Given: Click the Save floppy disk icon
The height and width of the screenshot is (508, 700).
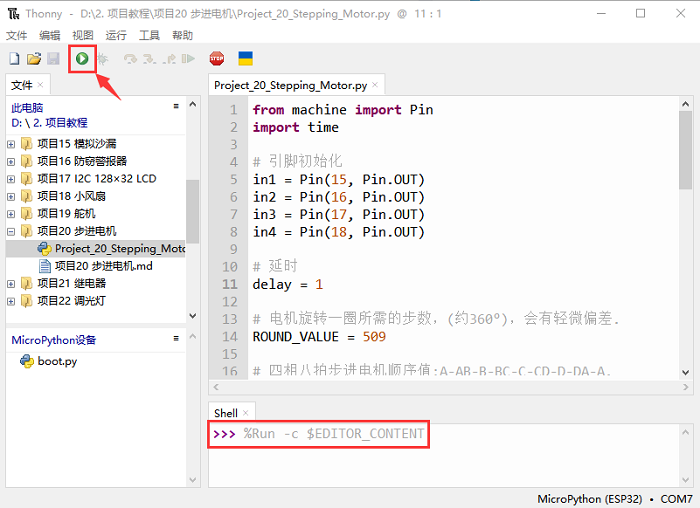Looking at the screenshot, I should (52, 59).
